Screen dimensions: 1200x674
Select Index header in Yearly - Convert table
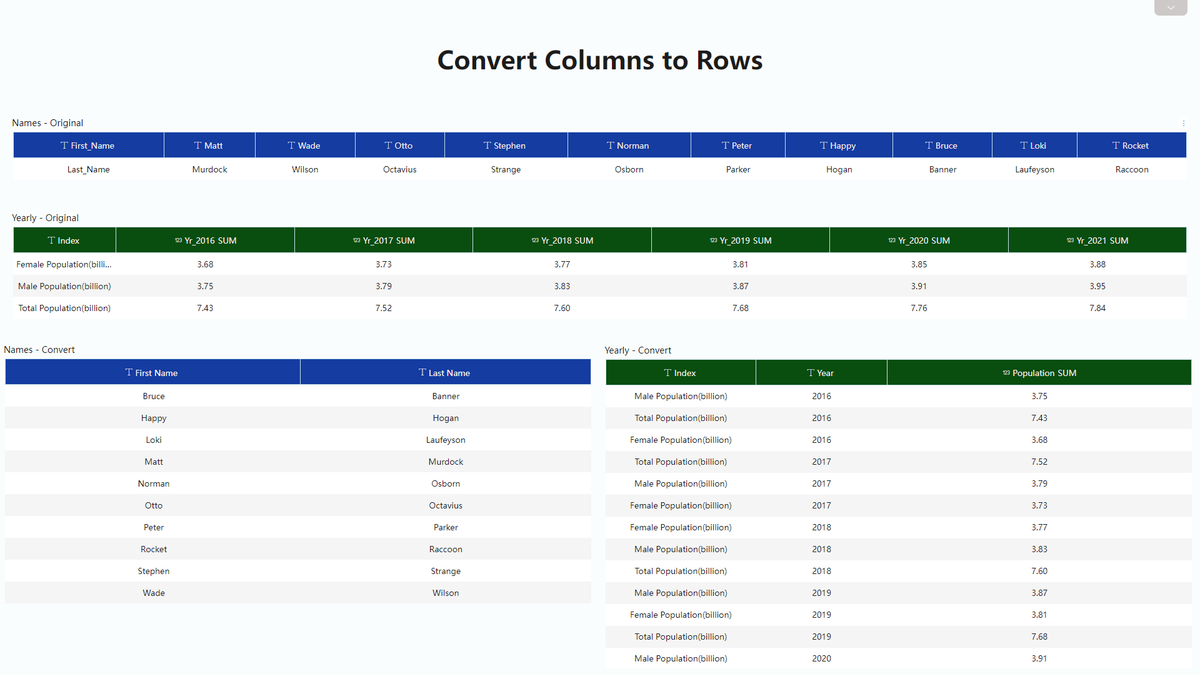tap(681, 372)
